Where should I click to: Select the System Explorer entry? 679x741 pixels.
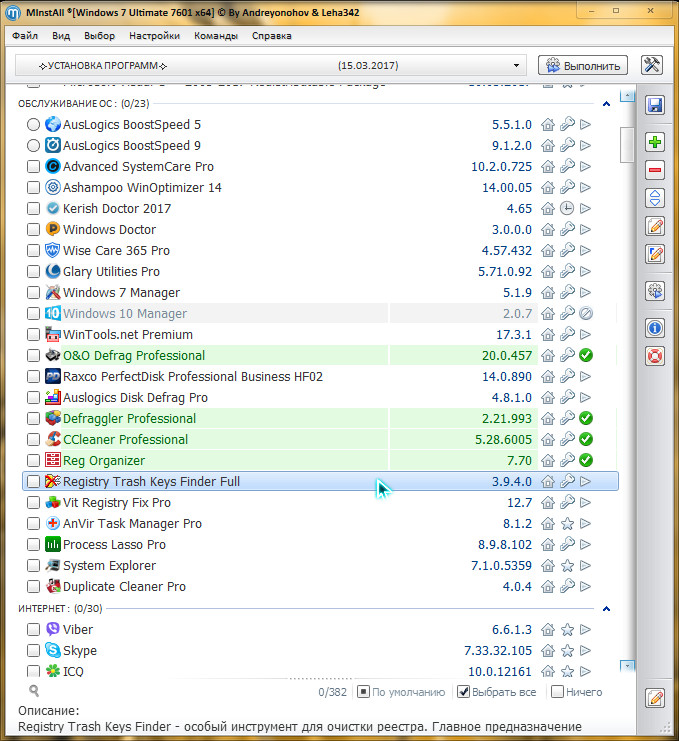pyautogui.click(x=320, y=566)
